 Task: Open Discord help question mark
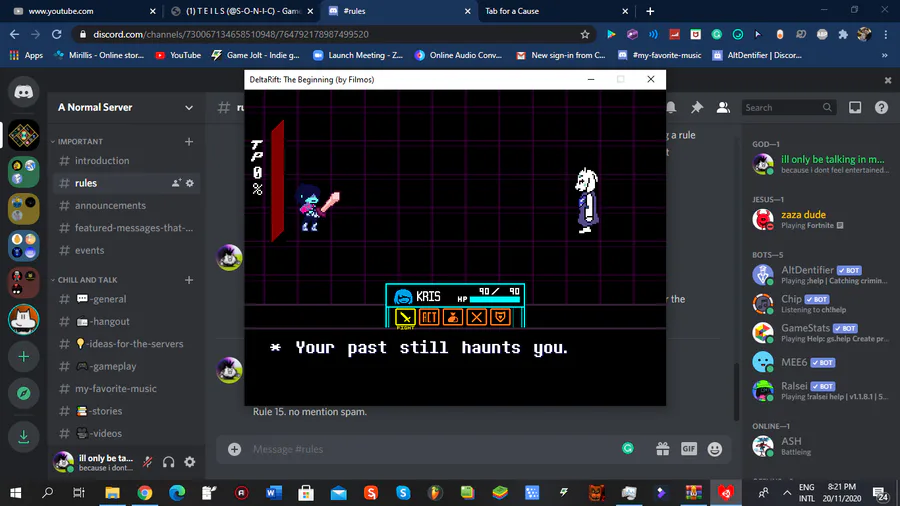[x=882, y=107]
